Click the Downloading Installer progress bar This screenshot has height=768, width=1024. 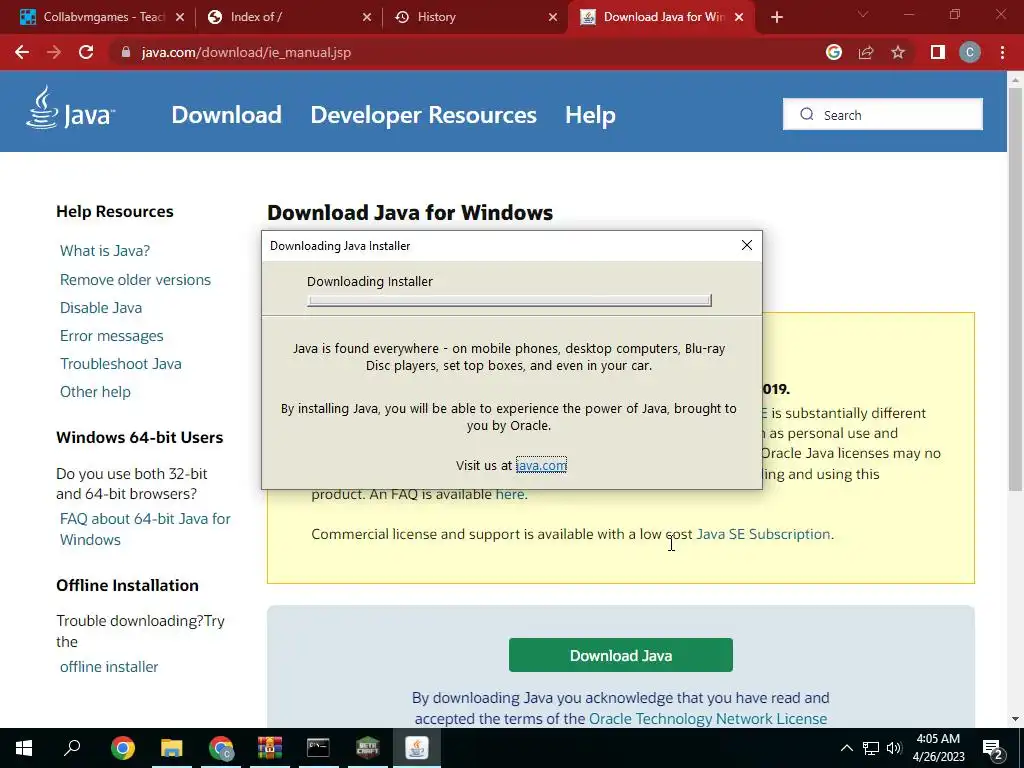click(509, 300)
